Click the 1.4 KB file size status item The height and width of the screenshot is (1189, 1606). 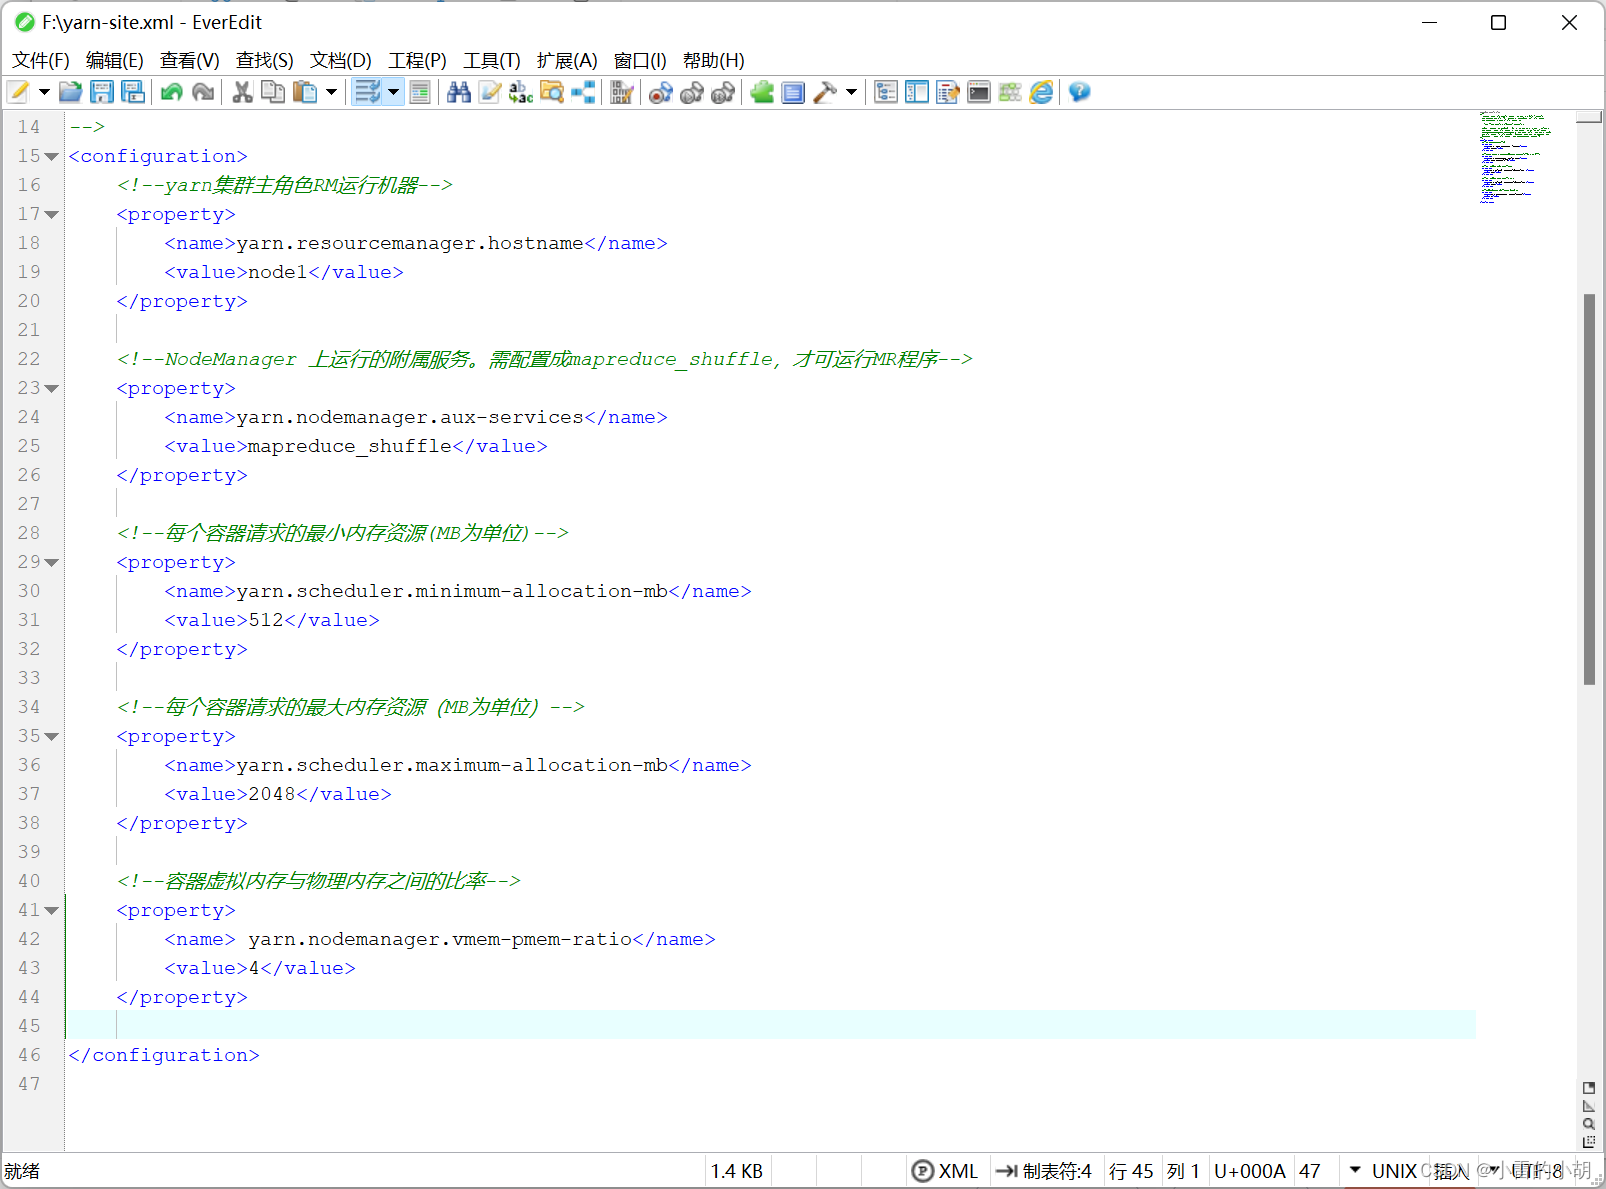click(737, 1171)
